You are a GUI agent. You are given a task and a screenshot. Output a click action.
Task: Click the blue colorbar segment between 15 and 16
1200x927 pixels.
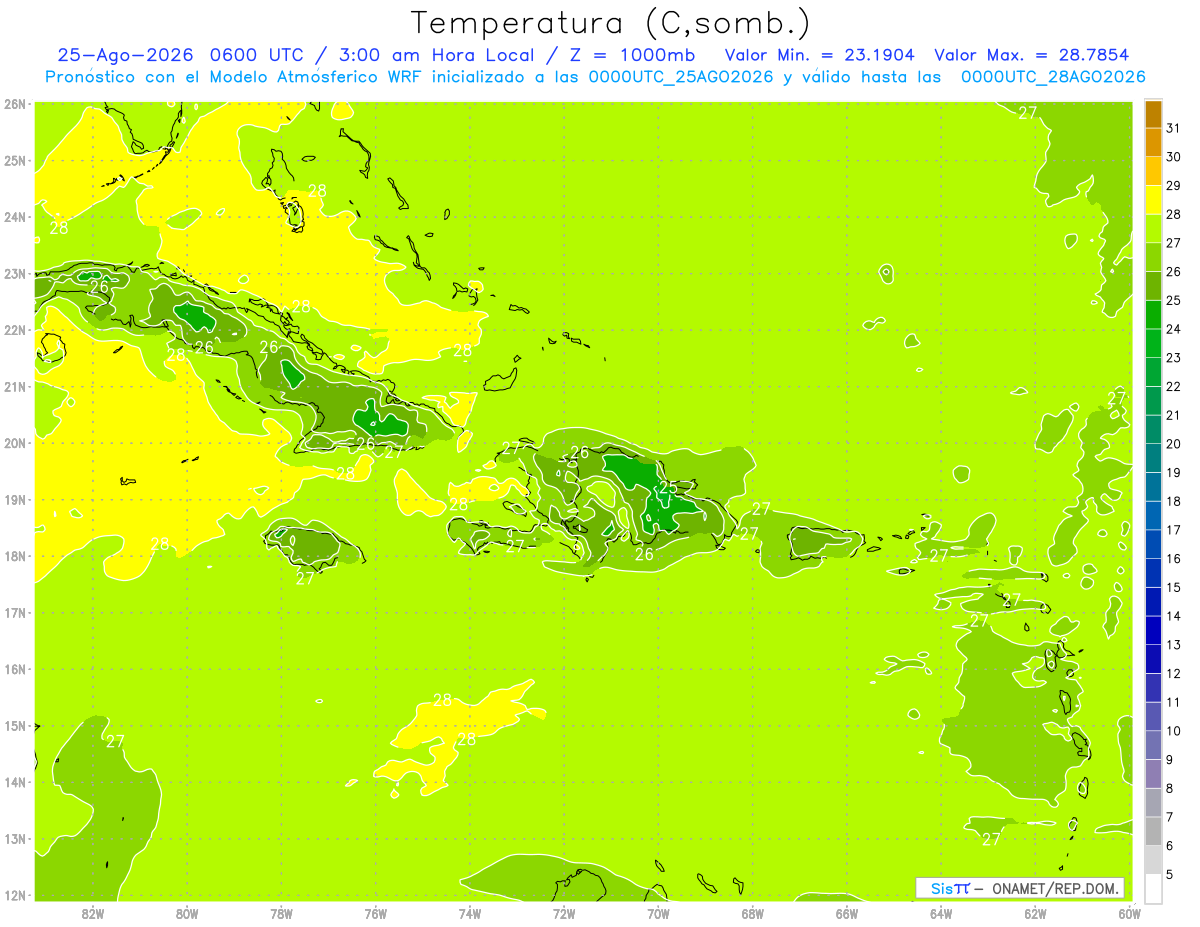tap(1153, 573)
